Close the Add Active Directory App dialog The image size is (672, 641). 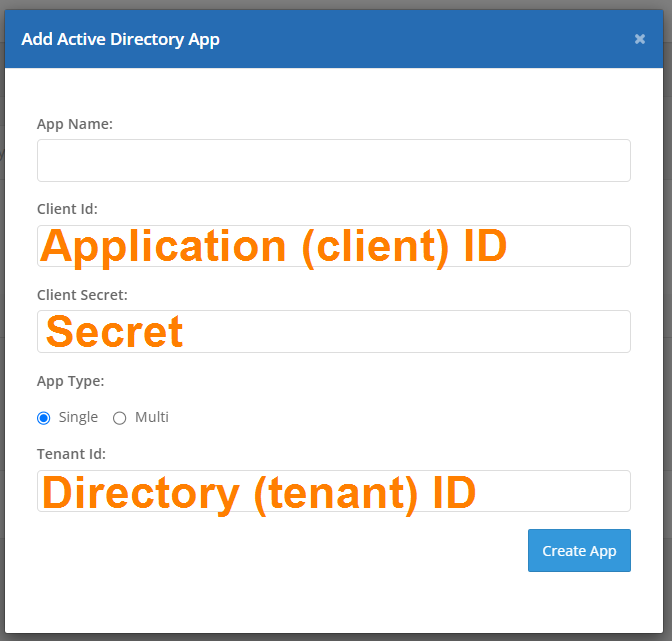[x=639, y=39]
